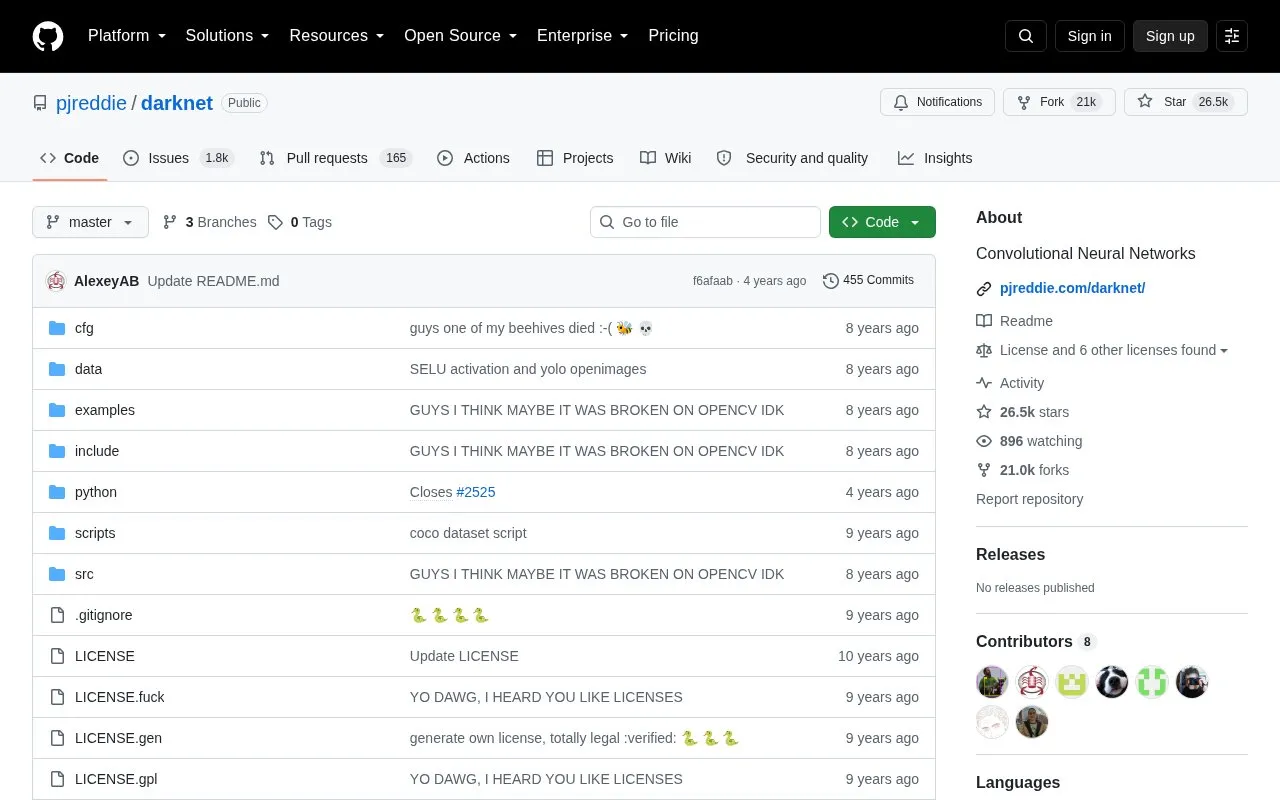Open the Security and quality tab
This screenshot has height=800, width=1280.
coord(792,158)
